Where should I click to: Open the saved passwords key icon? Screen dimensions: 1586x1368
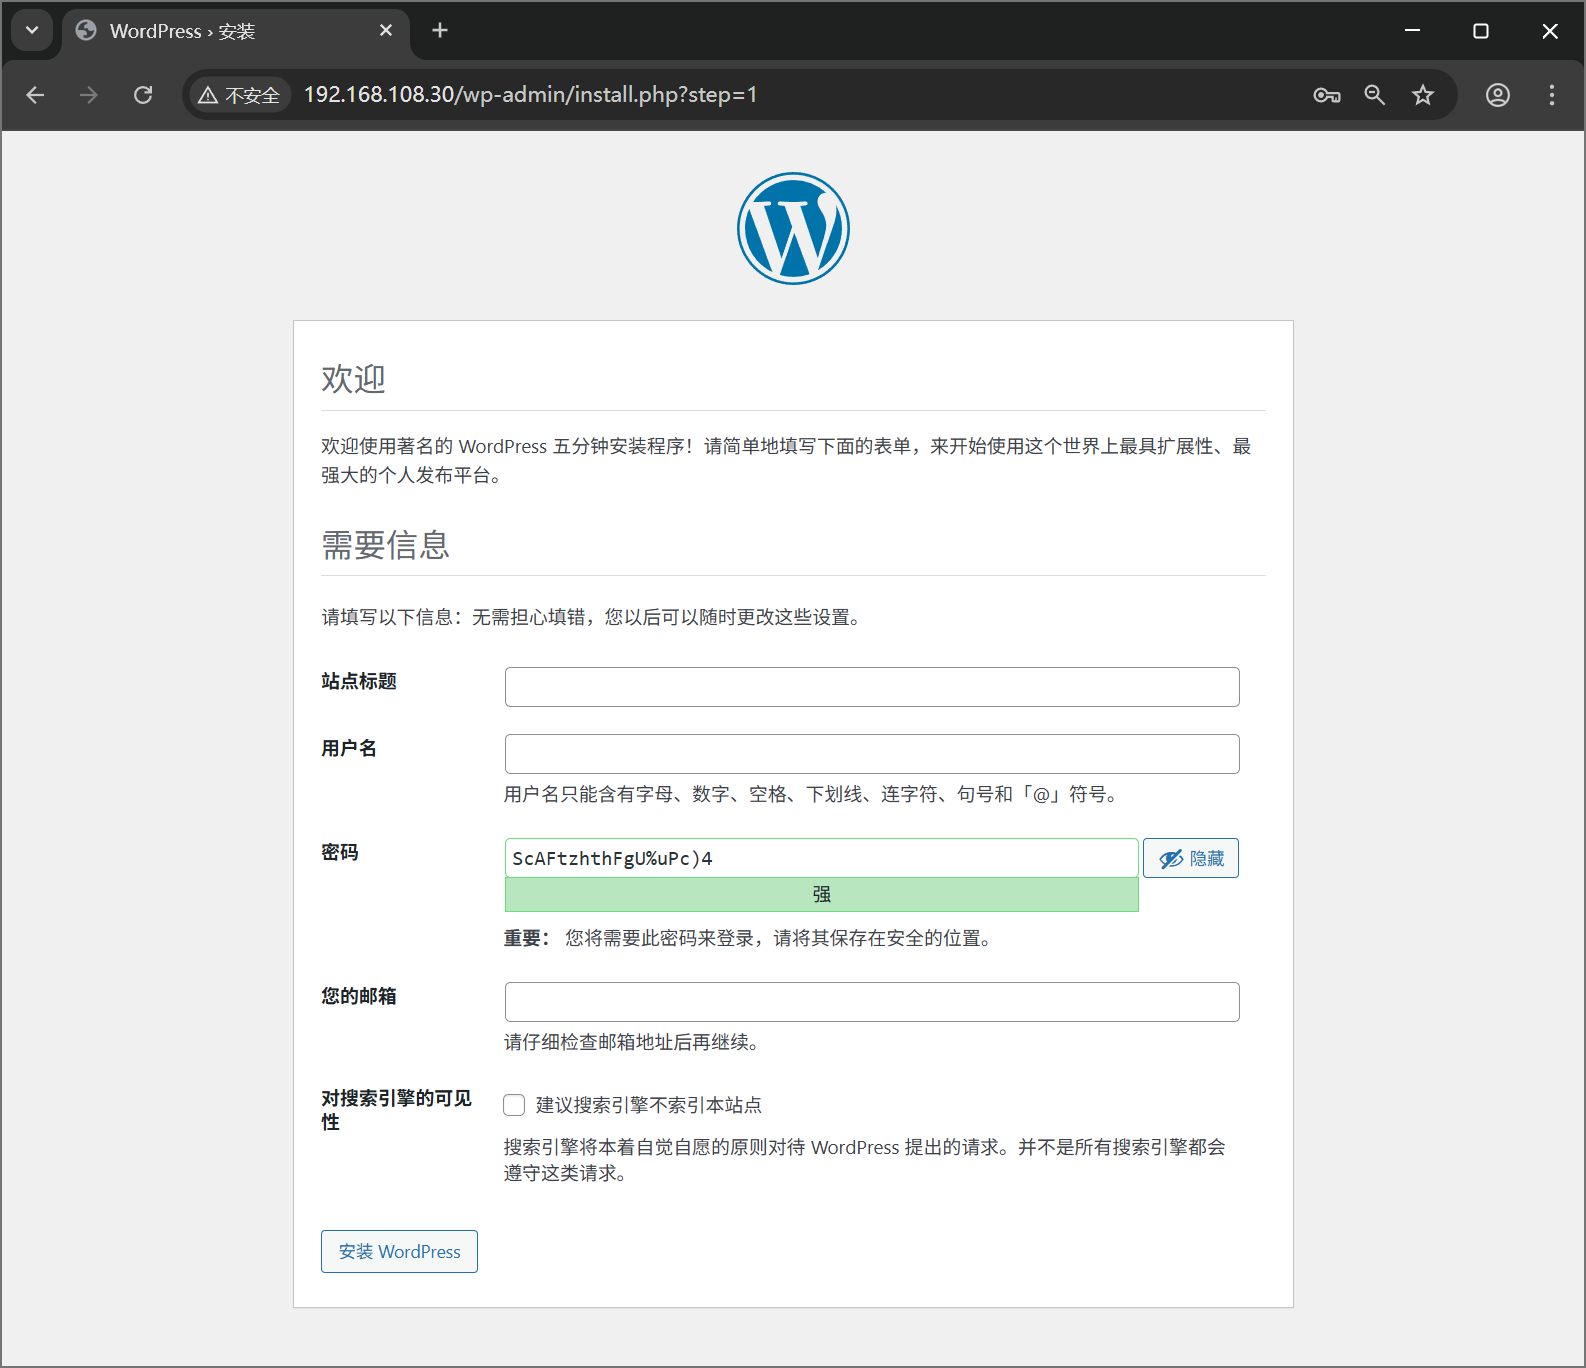[x=1327, y=95]
